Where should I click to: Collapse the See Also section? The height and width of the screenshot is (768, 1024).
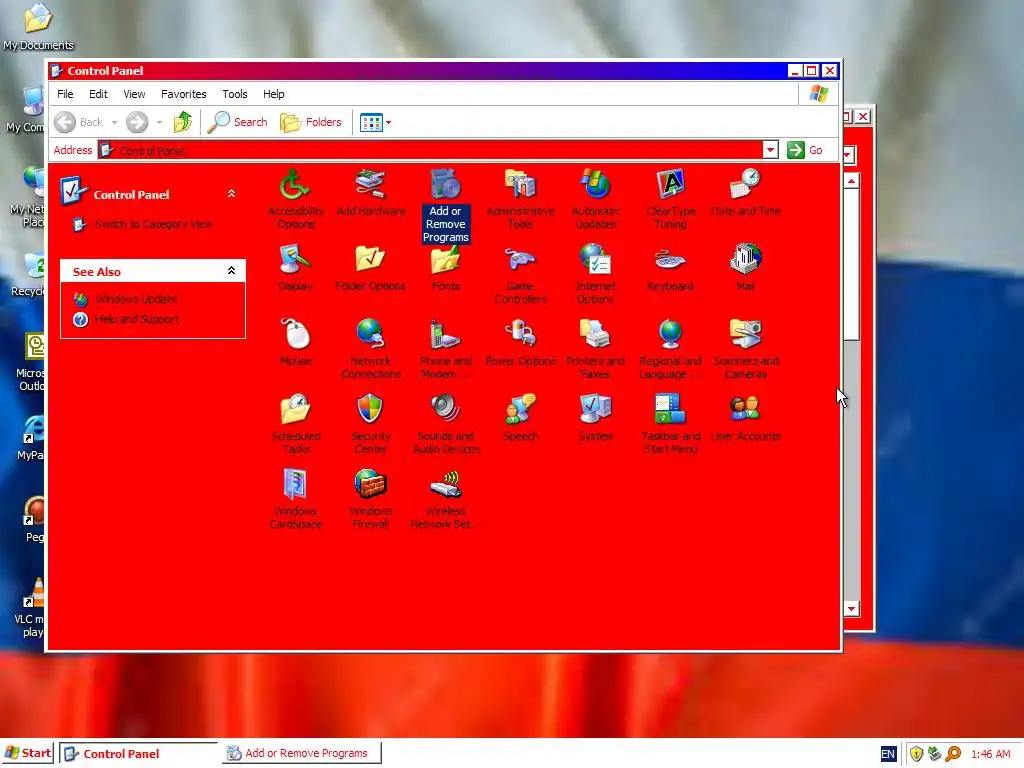pyautogui.click(x=231, y=270)
